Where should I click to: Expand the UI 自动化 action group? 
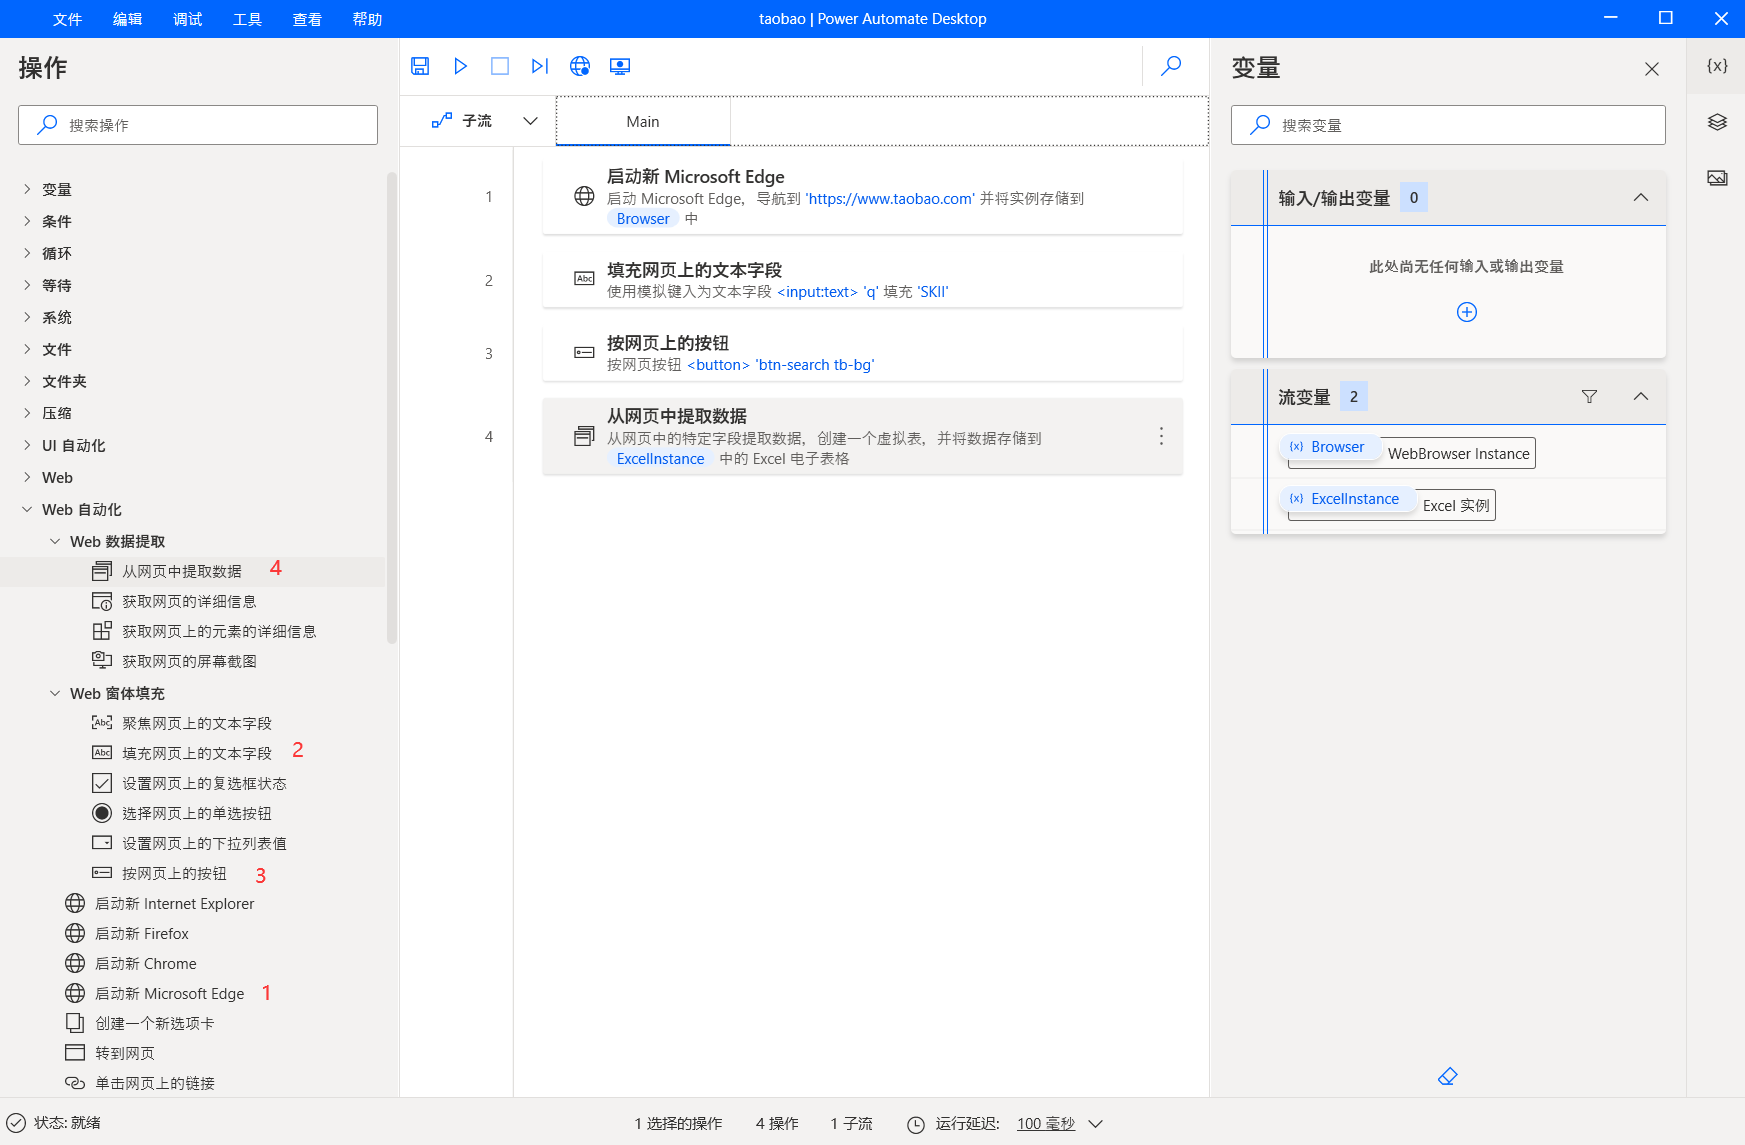tap(27, 445)
